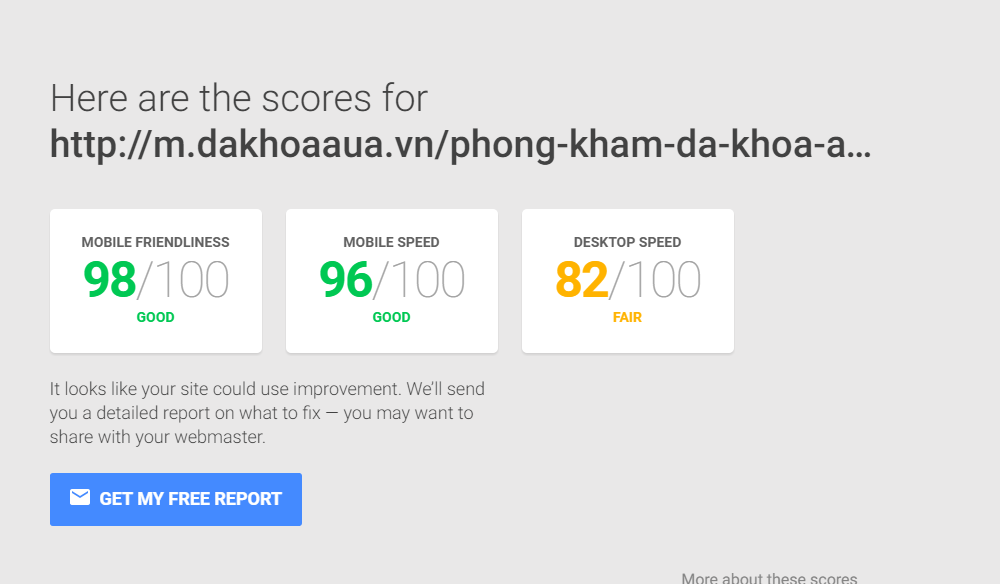Open the More about these scores link
The height and width of the screenshot is (584, 1000).
point(769,578)
